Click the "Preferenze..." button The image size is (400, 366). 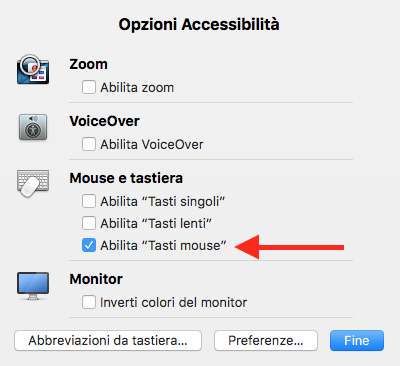[266, 341]
